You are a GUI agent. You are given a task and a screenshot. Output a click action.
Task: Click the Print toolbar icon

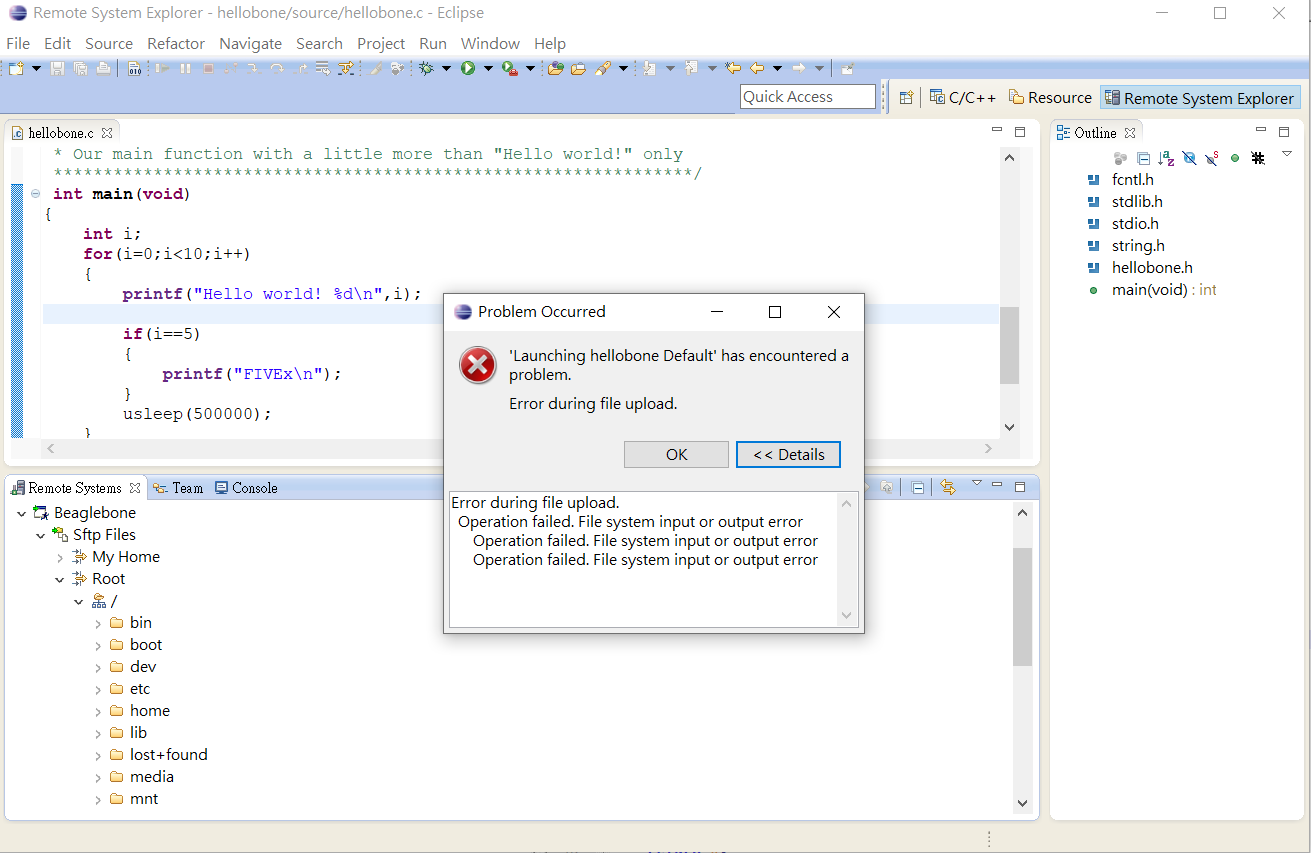coord(104,68)
